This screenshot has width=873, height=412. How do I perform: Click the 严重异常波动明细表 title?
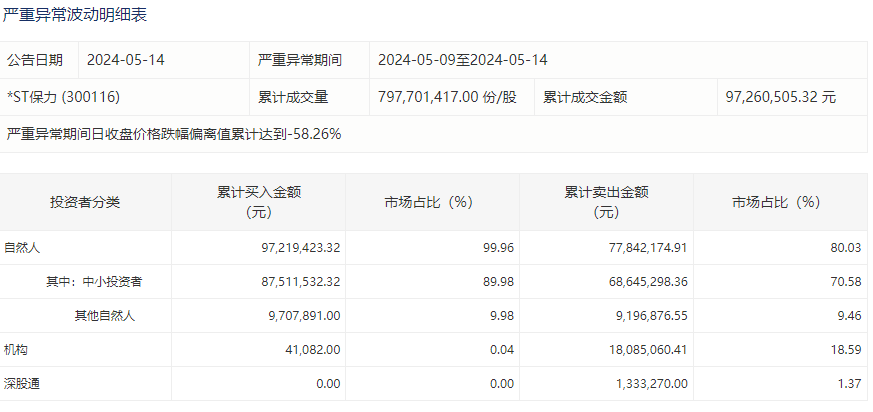coord(78,16)
